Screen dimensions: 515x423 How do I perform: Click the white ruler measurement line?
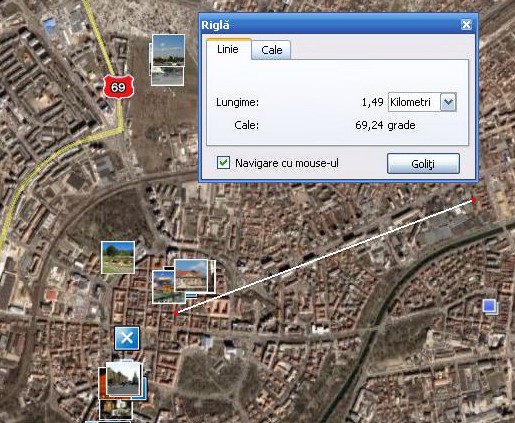[x=325, y=256]
